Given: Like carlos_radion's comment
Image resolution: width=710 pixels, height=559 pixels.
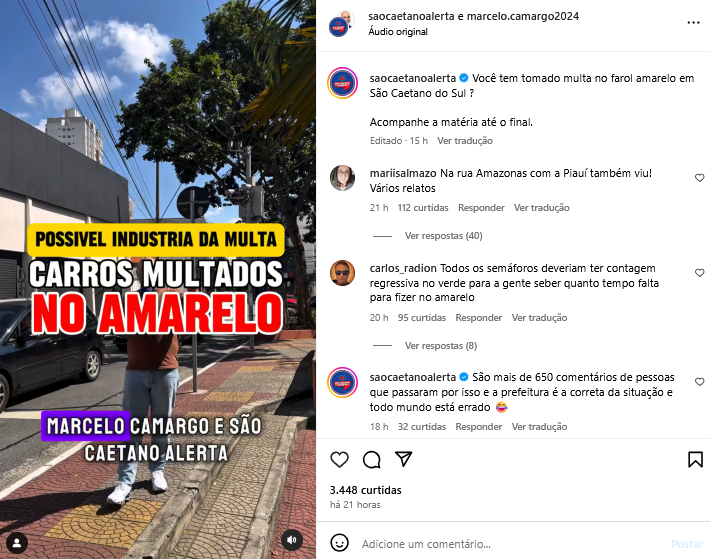Looking at the screenshot, I should tap(700, 273).
